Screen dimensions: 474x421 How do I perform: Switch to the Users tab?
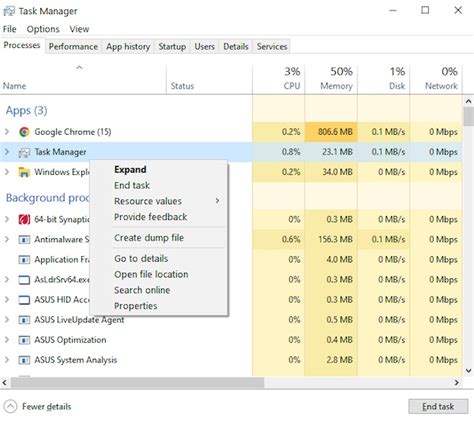click(204, 46)
